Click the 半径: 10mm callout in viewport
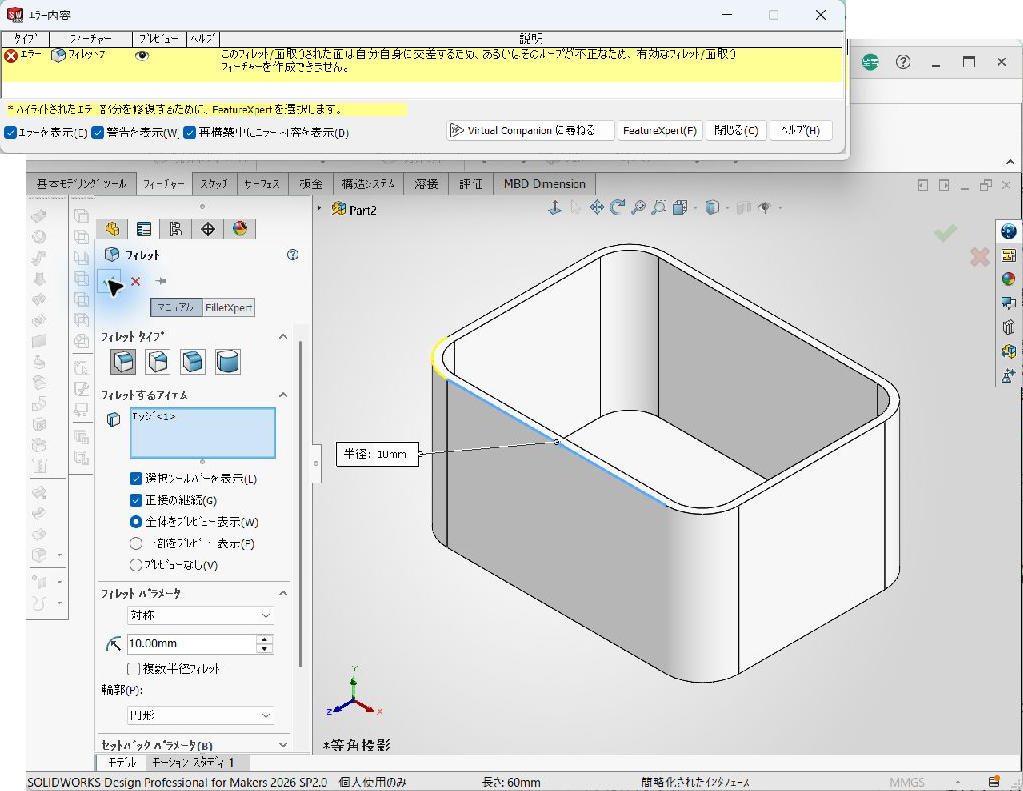 pyautogui.click(x=377, y=454)
